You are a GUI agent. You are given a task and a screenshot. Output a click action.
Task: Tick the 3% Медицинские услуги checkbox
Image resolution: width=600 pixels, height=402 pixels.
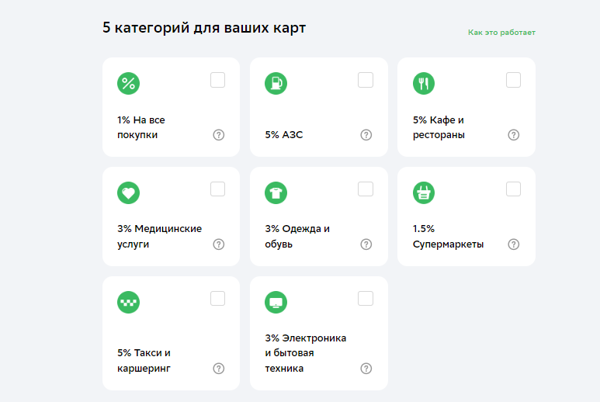[x=218, y=189]
